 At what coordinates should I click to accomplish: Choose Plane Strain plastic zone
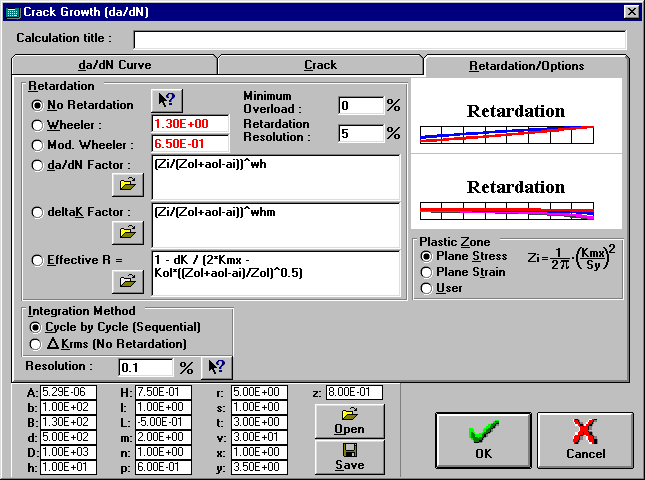click(427, 272)
